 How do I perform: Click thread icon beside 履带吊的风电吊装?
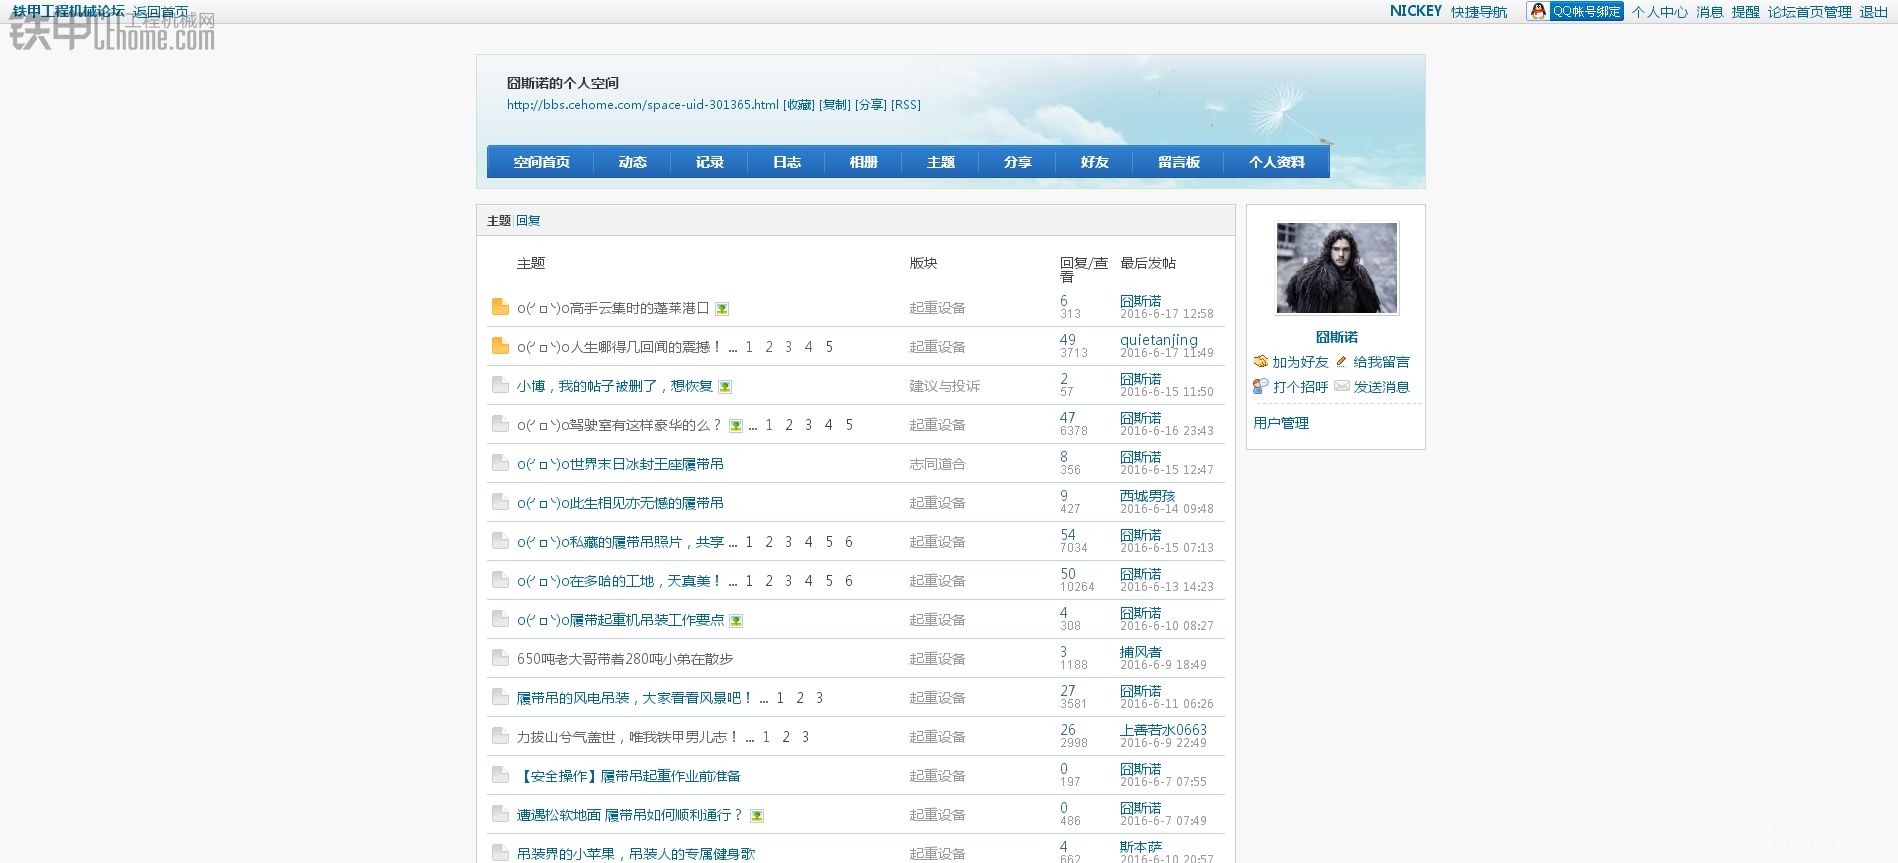coord(500,697)
